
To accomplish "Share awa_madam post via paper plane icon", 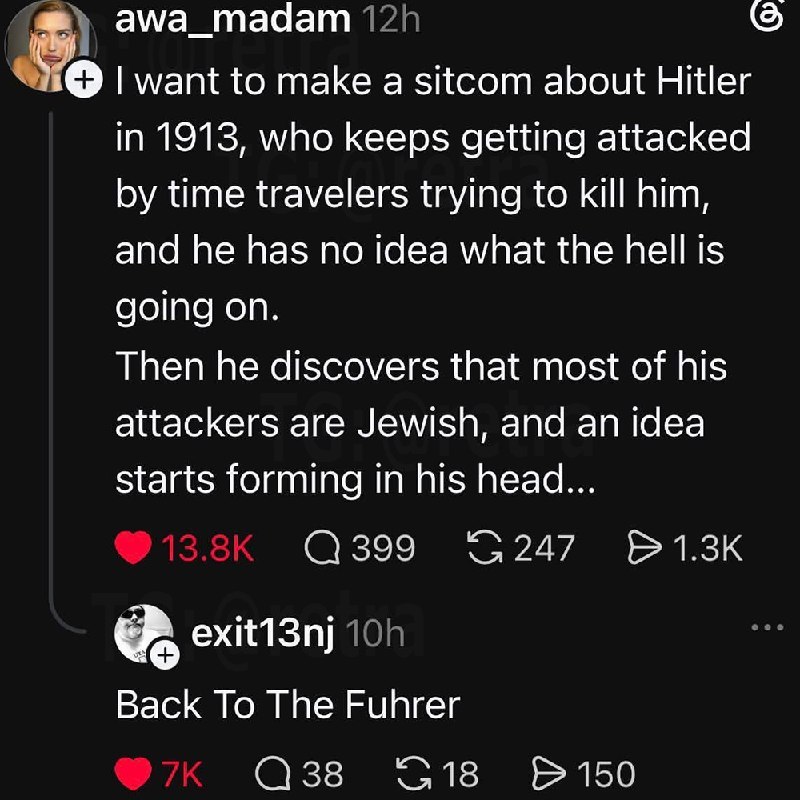I will coord(644,547).
